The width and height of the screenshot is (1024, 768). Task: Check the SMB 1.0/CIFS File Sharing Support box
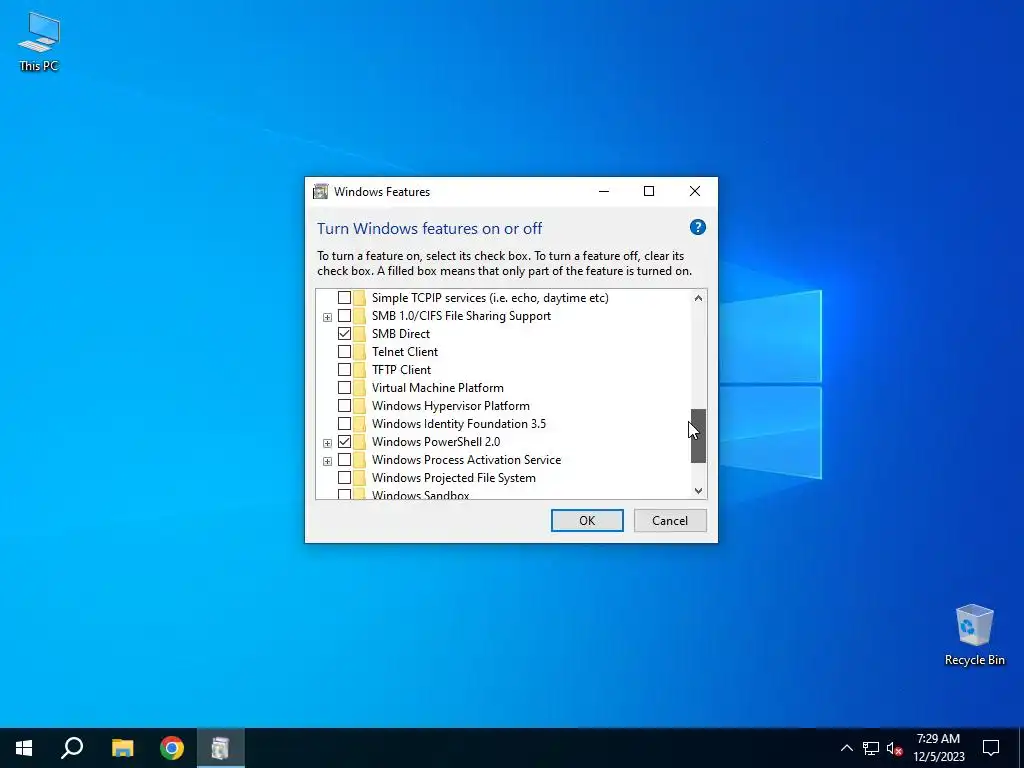coord(344,315)
